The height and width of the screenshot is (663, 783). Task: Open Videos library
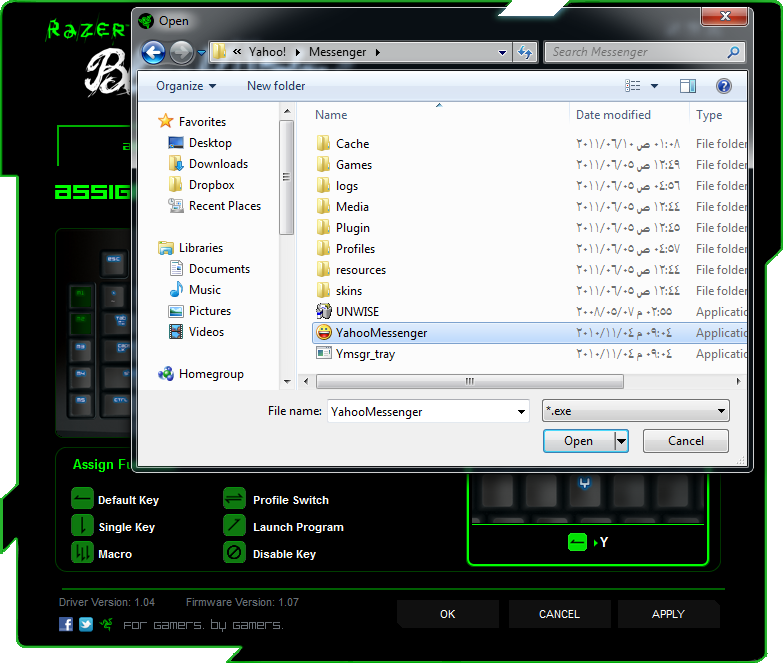(196, 332)
